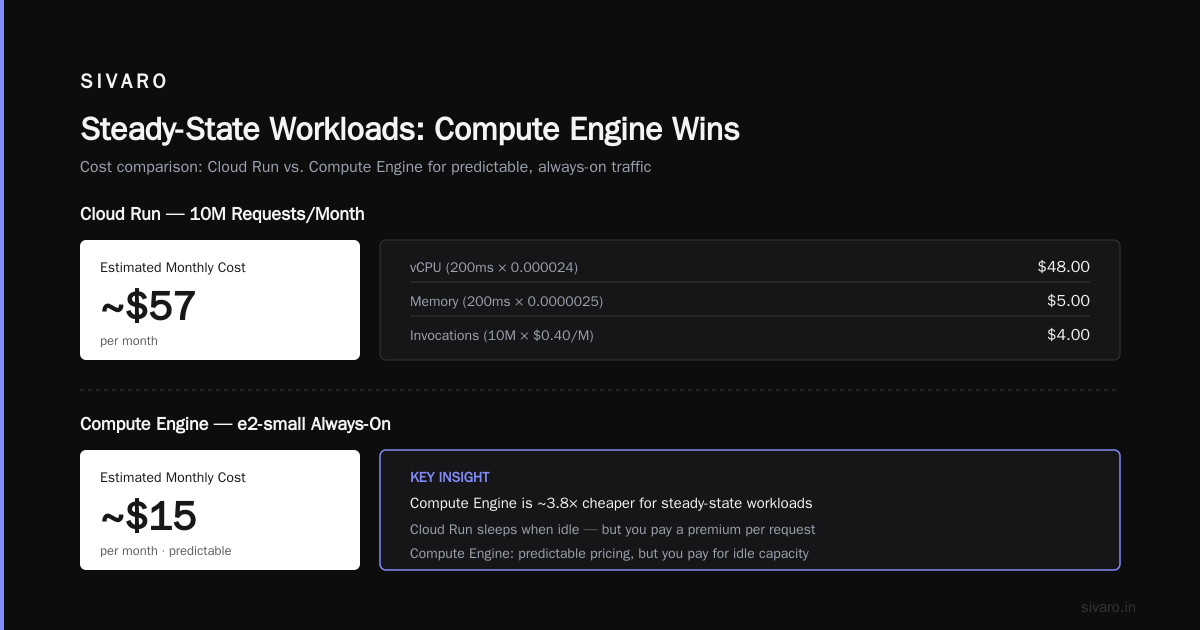Click "Estimated Monthly Cost" label in Compute Engine card
1200x630 pixels.
pos(173,477)
